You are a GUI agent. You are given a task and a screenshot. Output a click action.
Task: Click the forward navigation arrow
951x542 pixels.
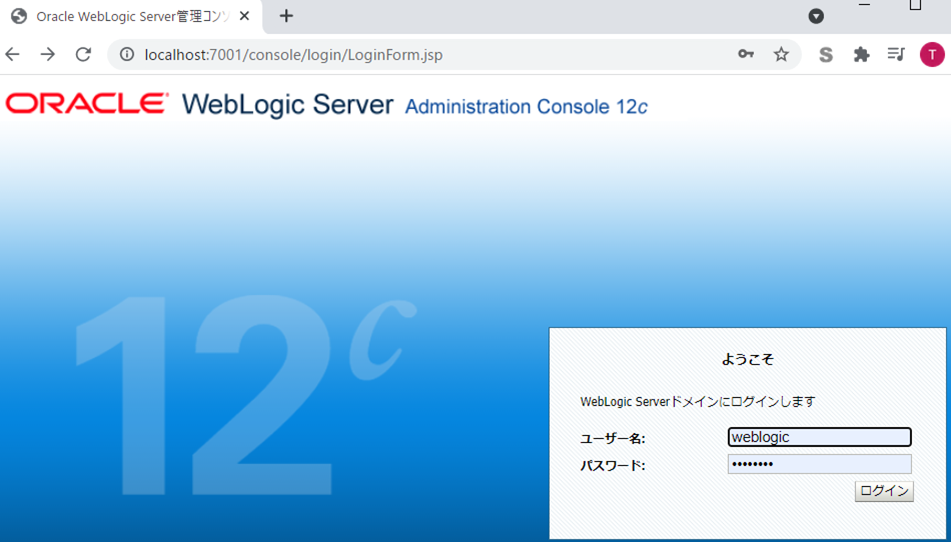point(48,55)
